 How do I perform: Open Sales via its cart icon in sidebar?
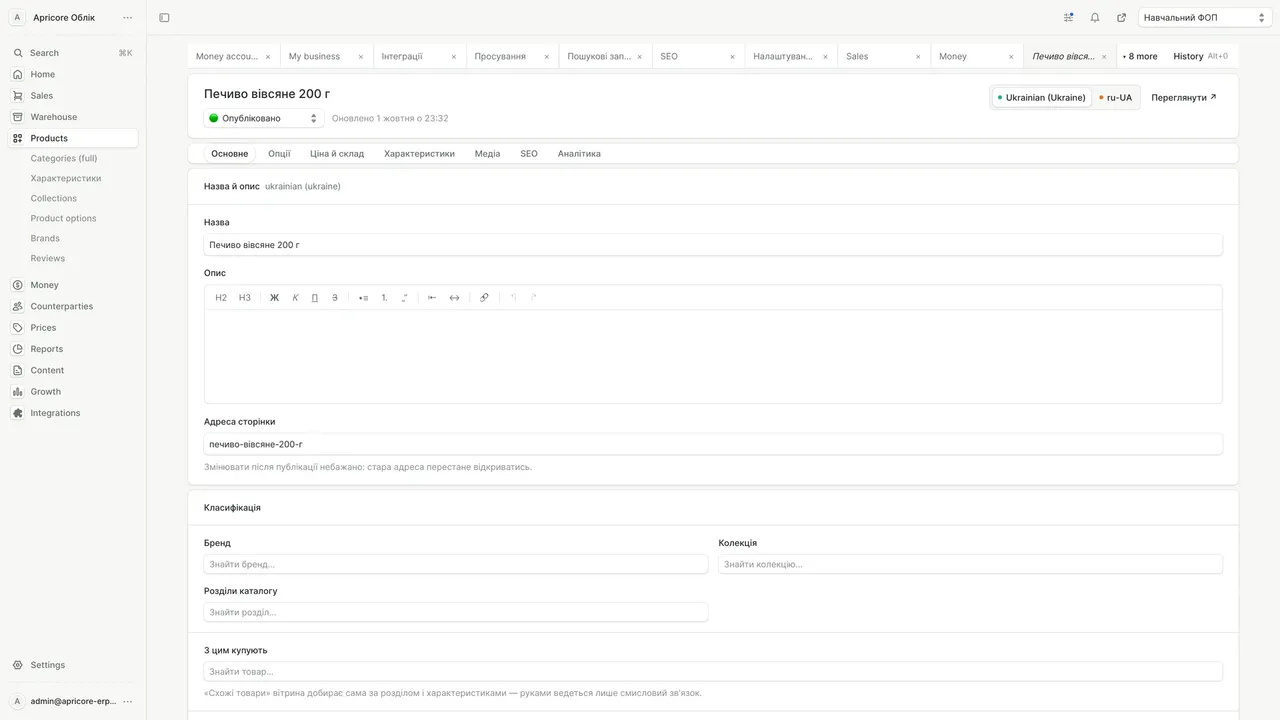coord(18,96)
